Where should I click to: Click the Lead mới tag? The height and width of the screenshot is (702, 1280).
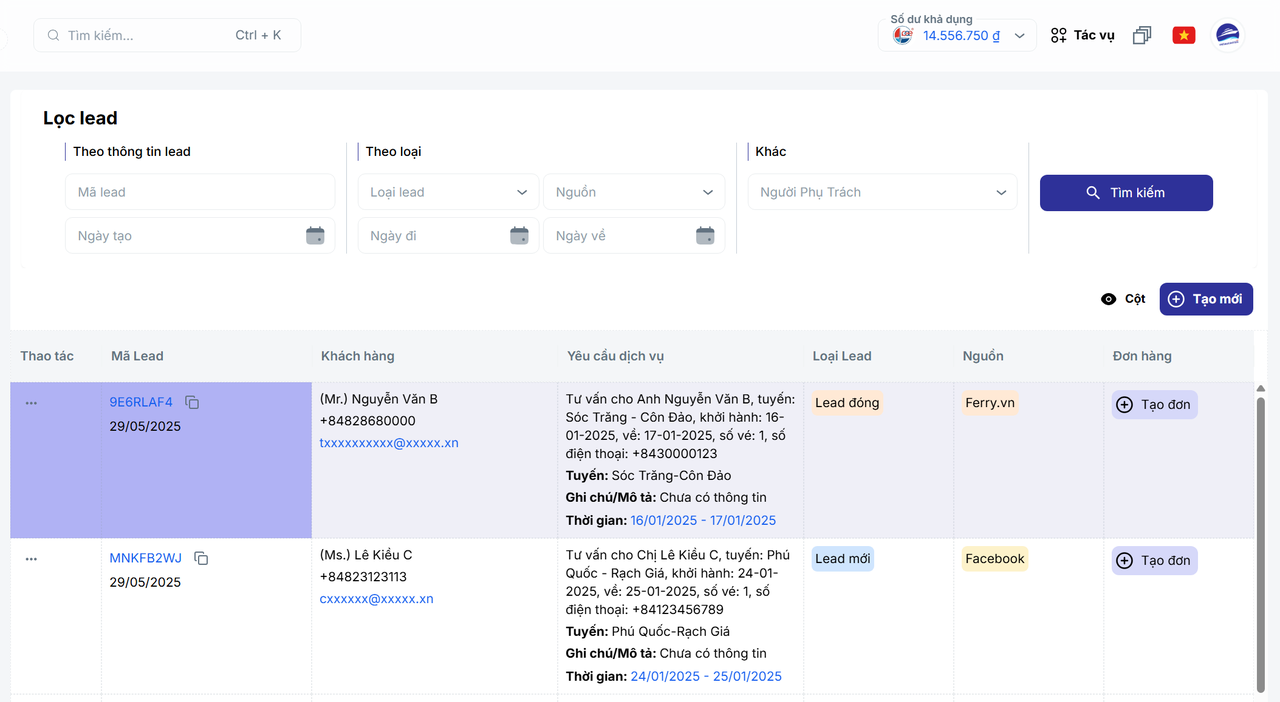click(843, 559)
